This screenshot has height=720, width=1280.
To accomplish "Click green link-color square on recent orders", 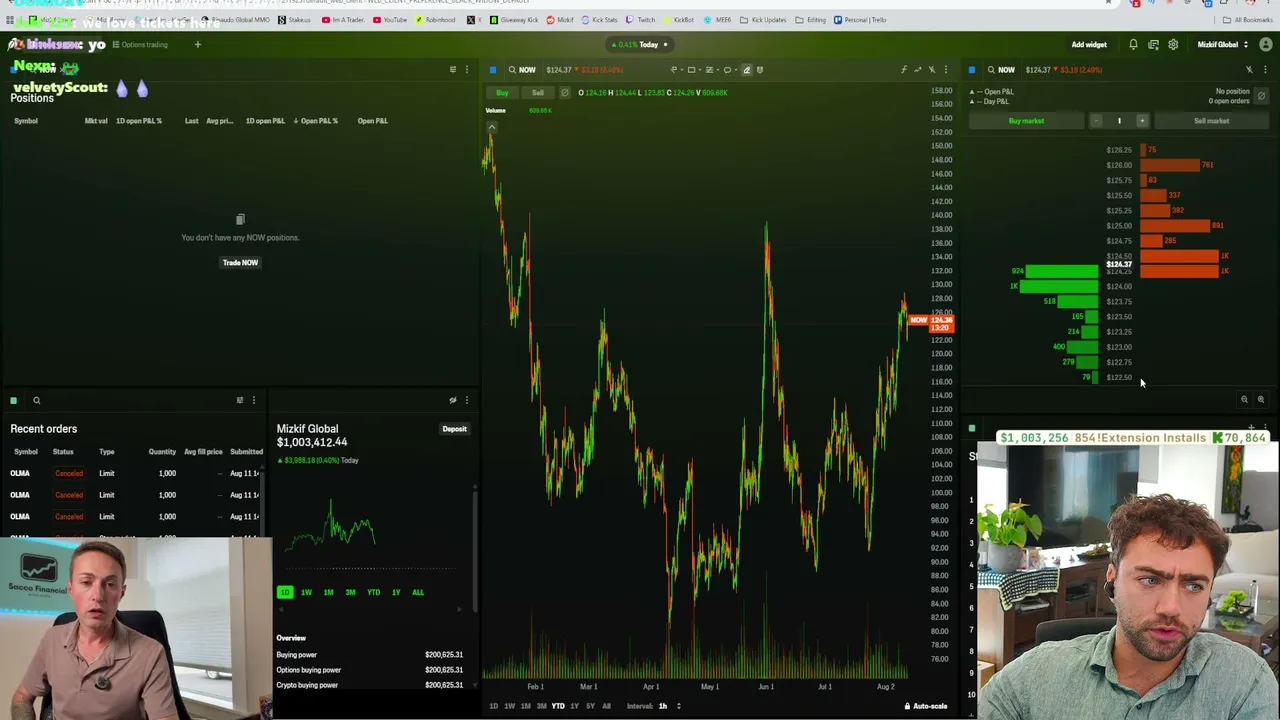I will tap(14, 401).
